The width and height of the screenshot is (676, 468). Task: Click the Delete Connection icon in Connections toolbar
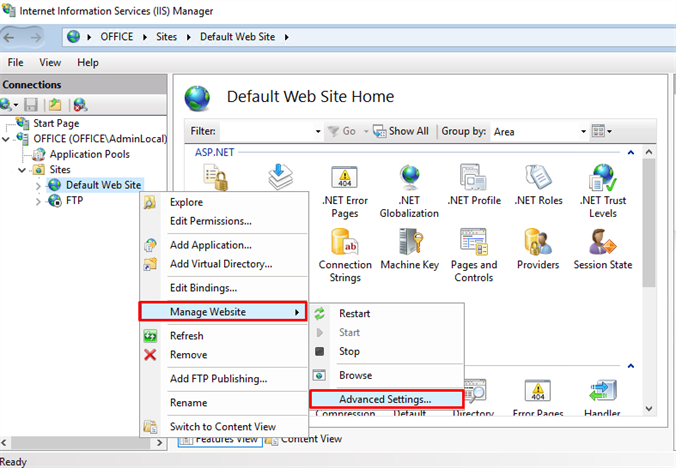[80, 105]
